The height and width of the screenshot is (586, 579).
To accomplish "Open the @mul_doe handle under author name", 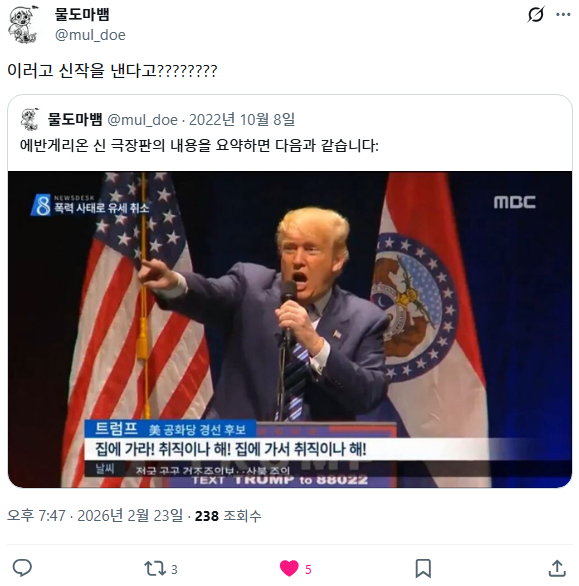I will pyautogui.click(x=90, y=35).
